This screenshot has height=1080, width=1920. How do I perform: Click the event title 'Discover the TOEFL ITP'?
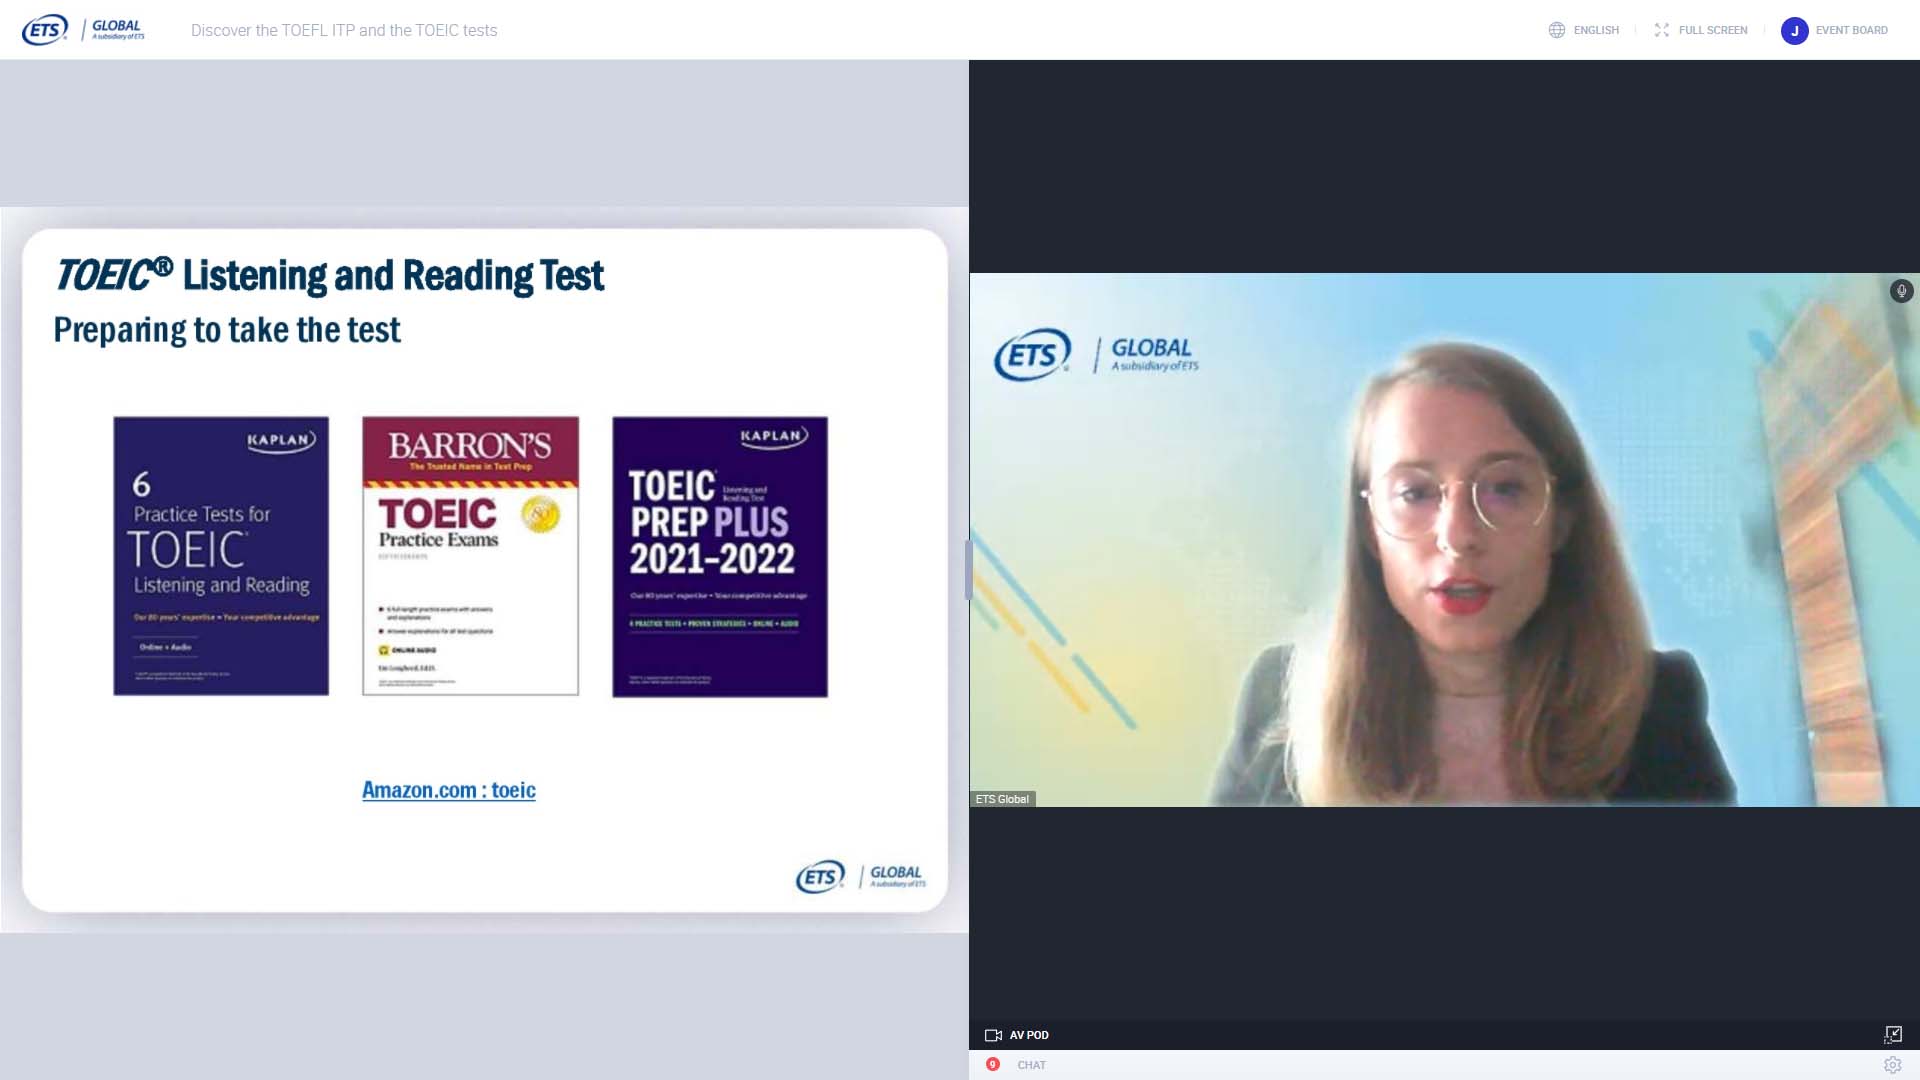344,30
